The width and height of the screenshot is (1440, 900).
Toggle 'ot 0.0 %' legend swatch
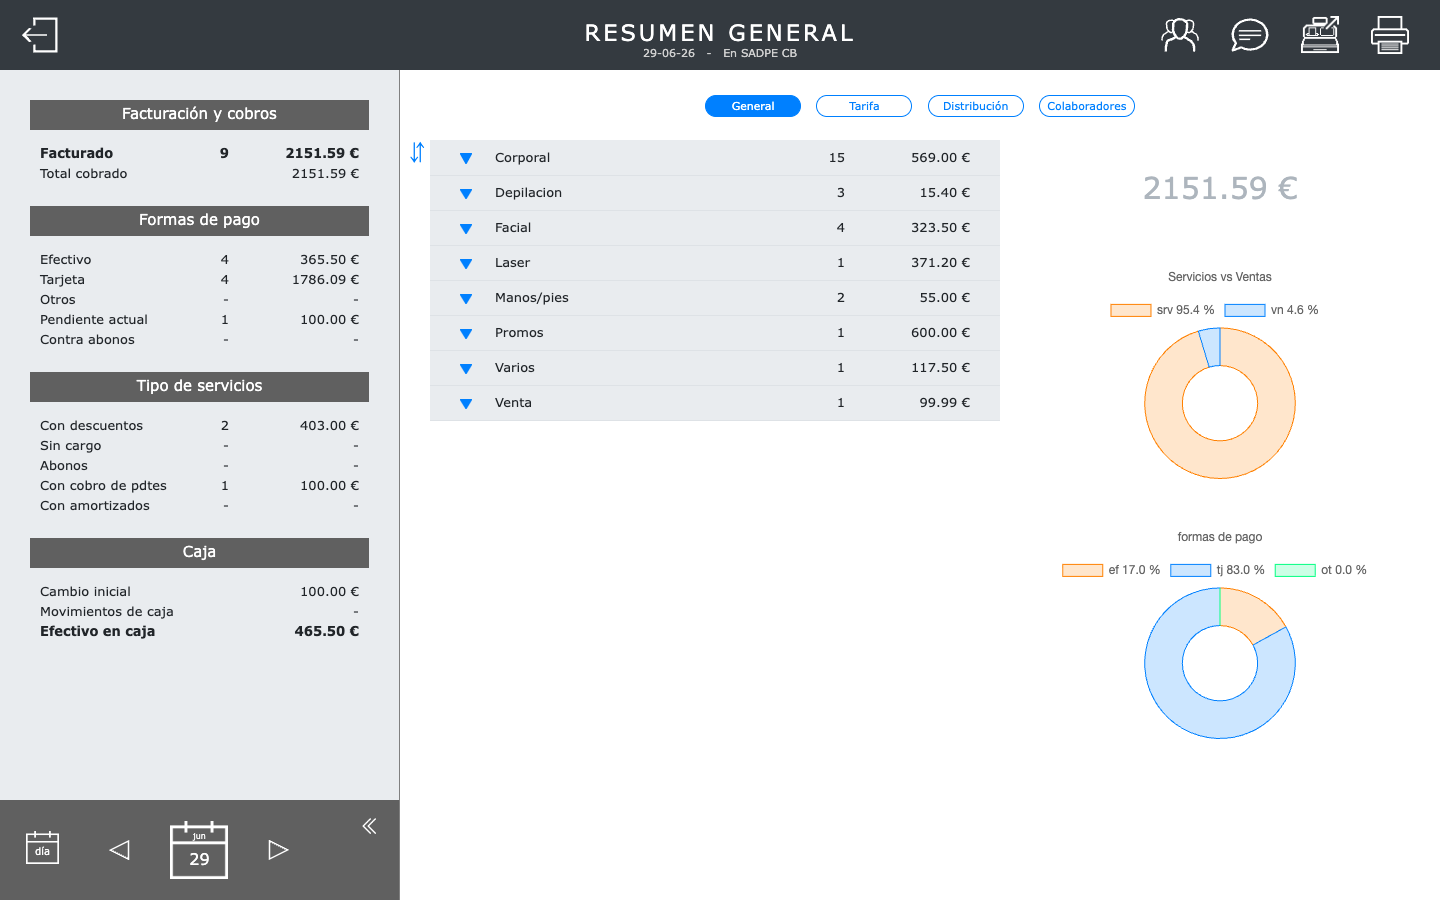click(x=1295, y=570)
